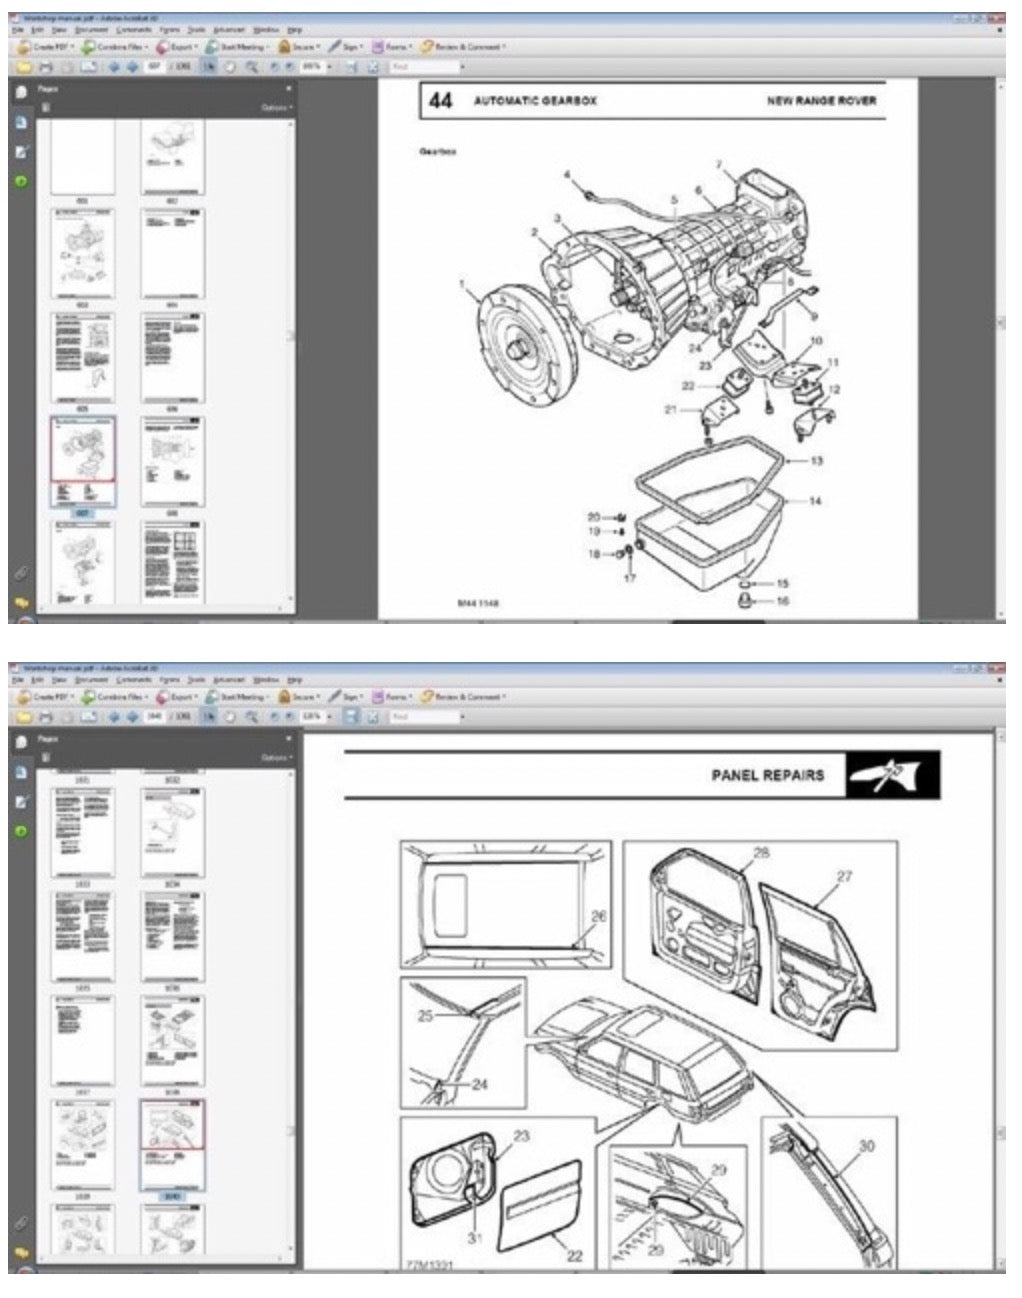The height and width of the screenshot is (1298, 1022).
Task: Toggle scrolling page mode in bottom window toolbar
Action: (x=351, y=717)
